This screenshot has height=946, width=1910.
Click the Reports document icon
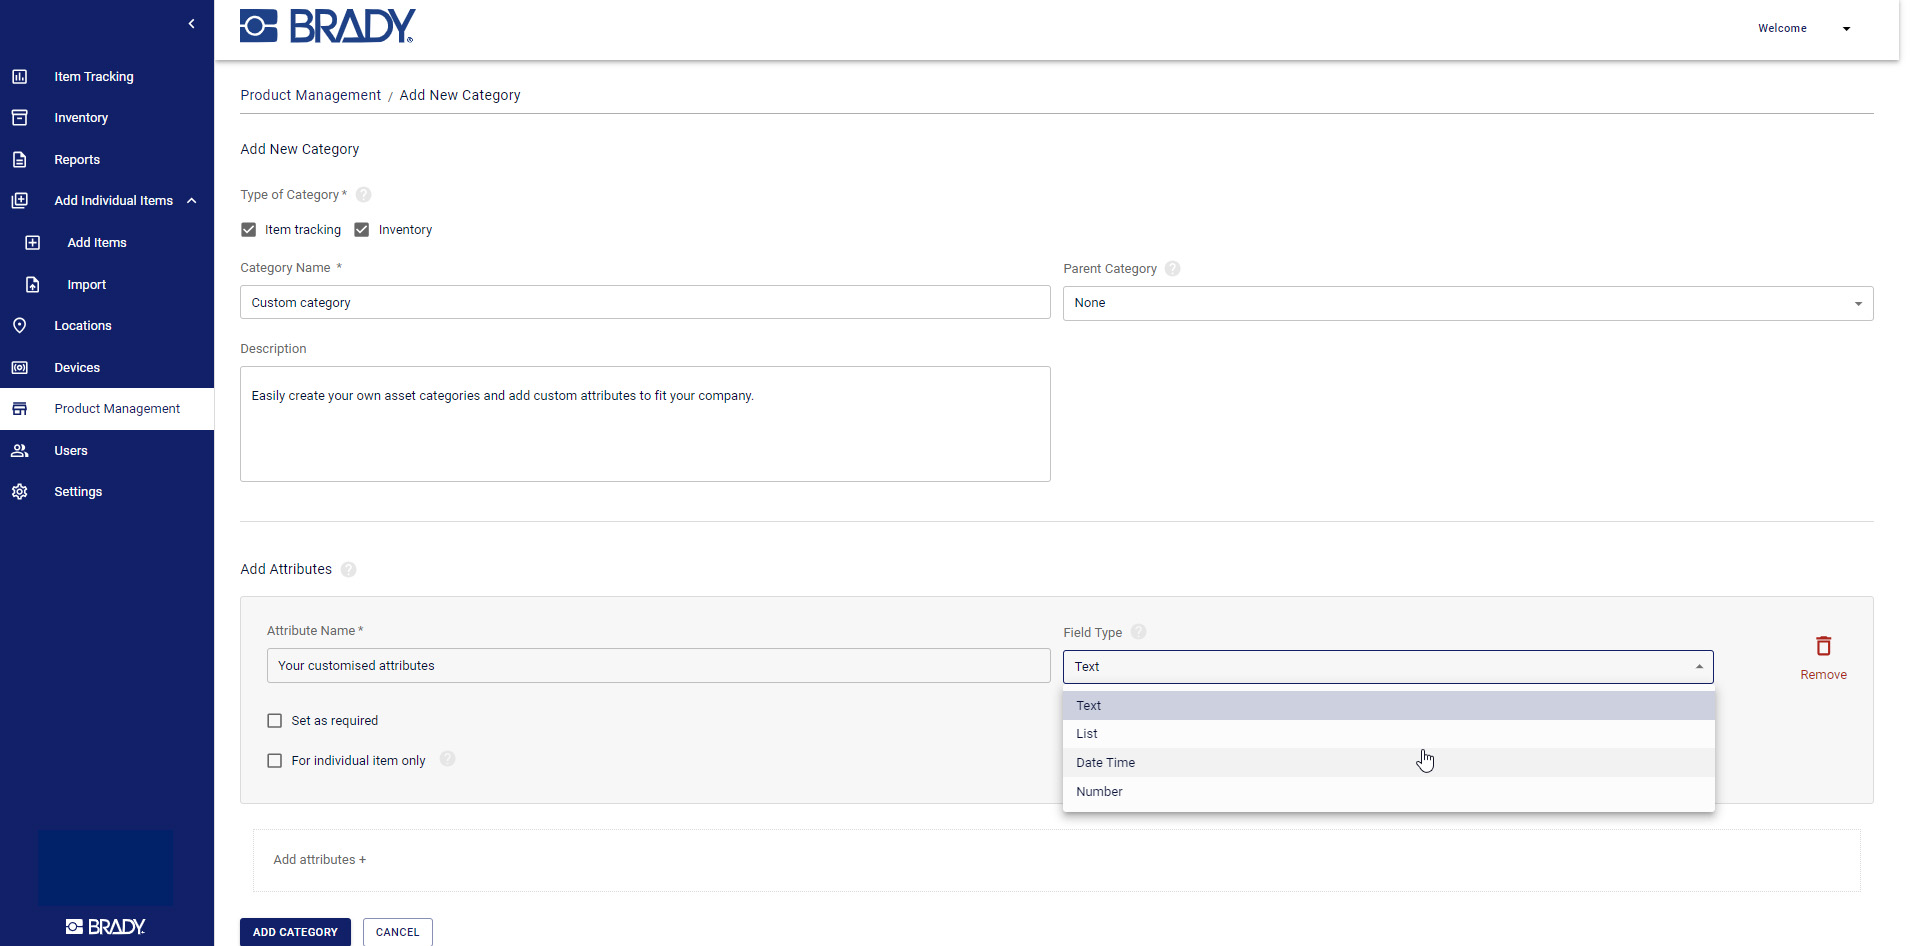coord(19,160)
